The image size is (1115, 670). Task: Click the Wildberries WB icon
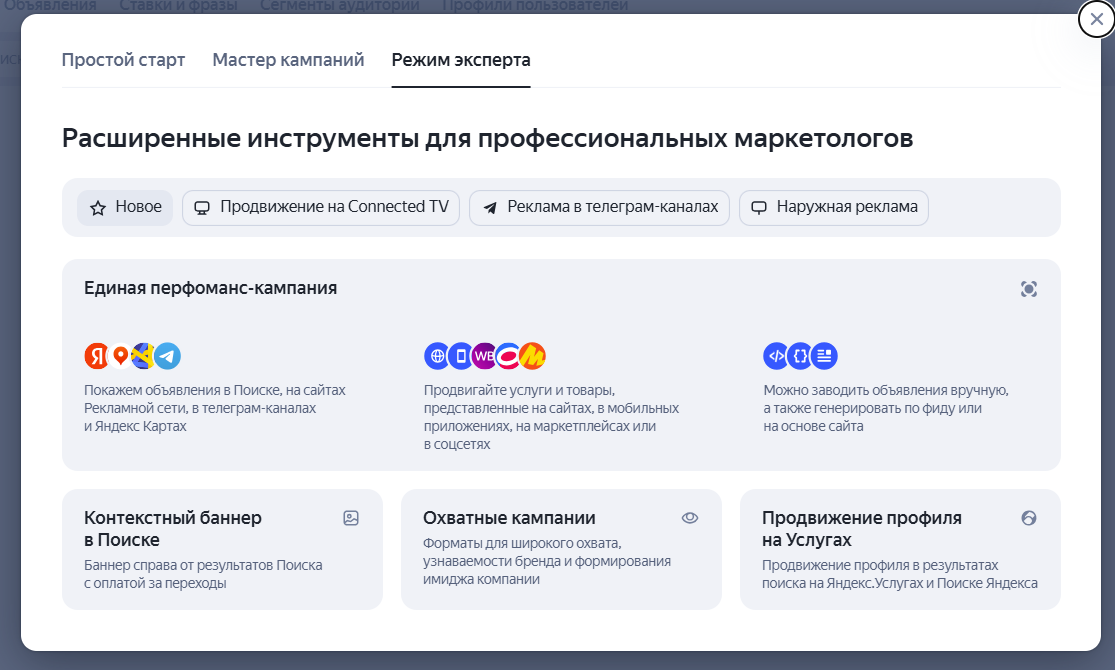[x=484, y=356]
